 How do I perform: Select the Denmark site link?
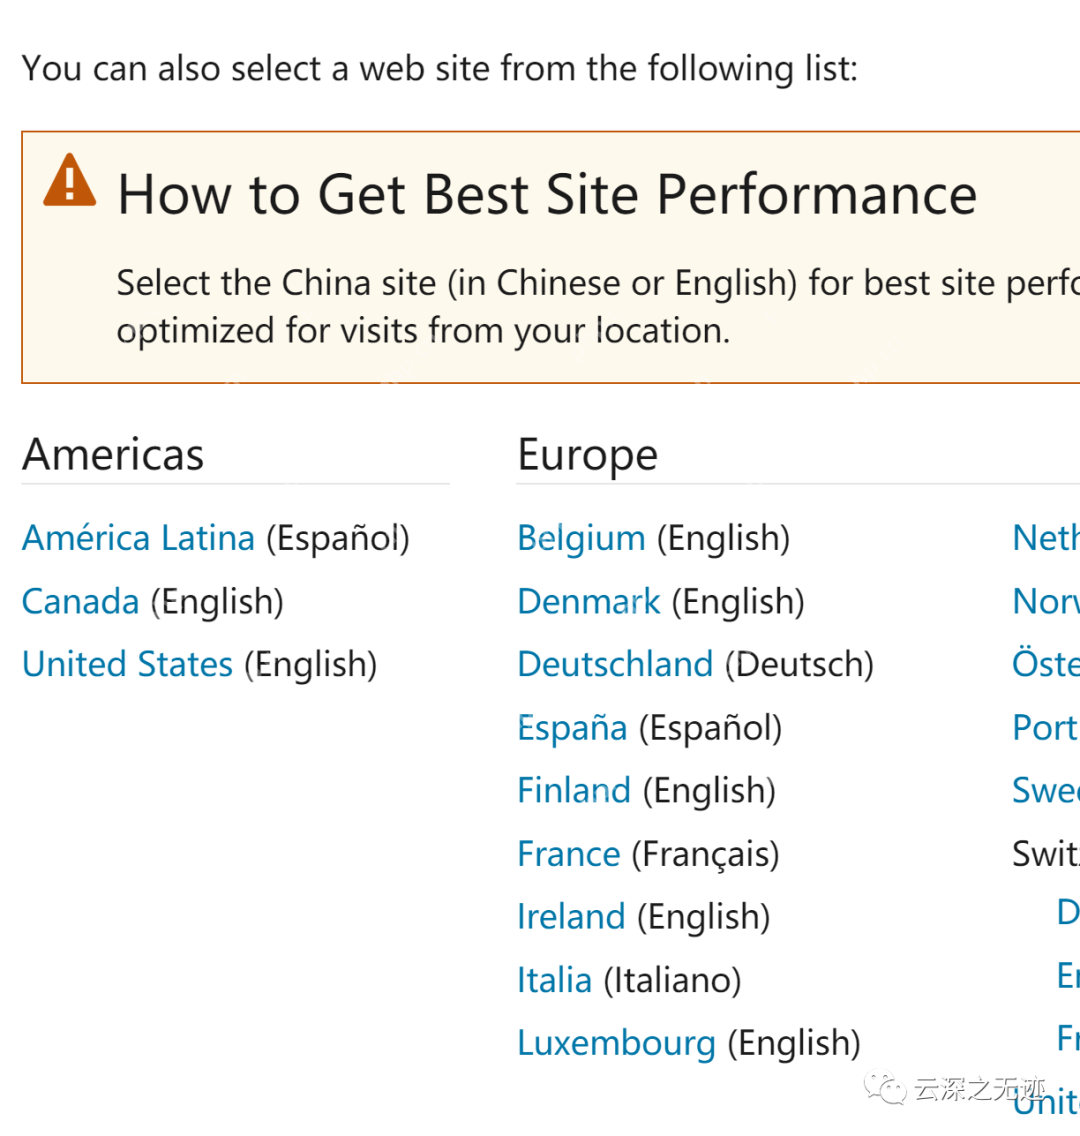pos(589,602)
